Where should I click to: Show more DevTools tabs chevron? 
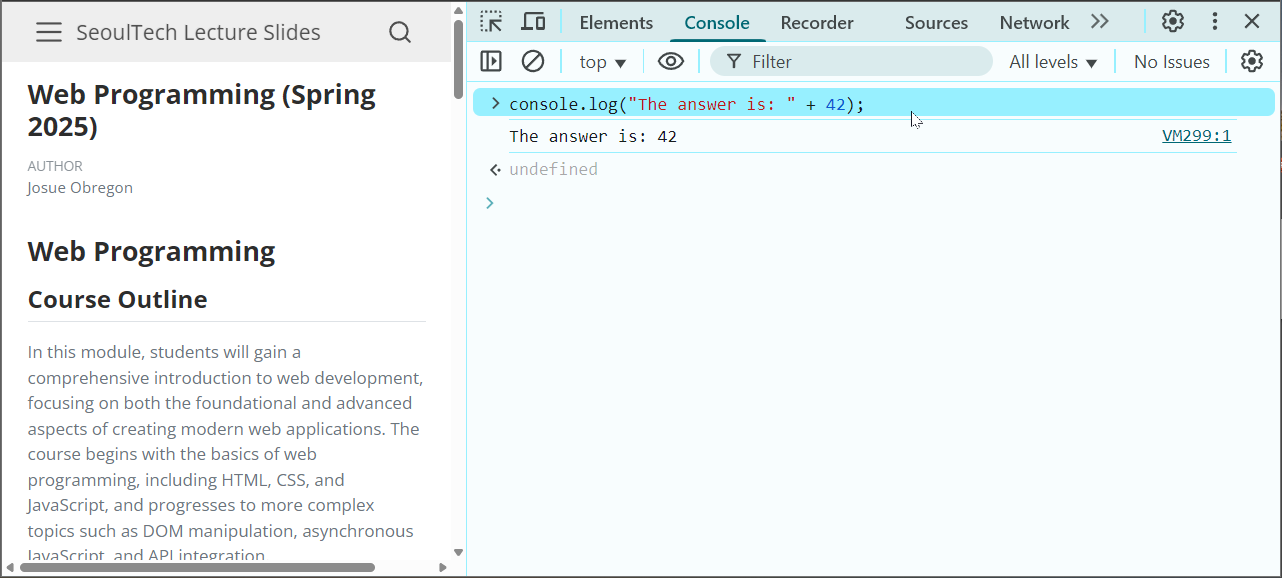(x=1100, y=22)
